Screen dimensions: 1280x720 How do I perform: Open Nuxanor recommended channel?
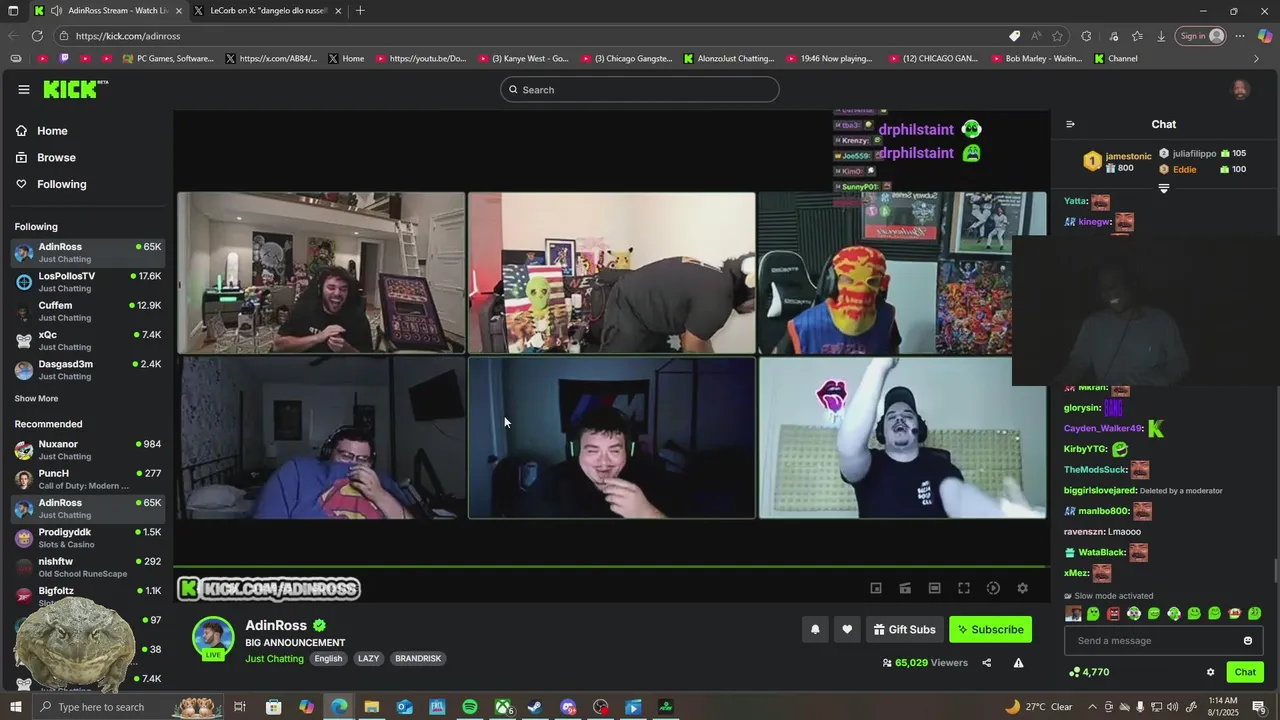point(87,450)
